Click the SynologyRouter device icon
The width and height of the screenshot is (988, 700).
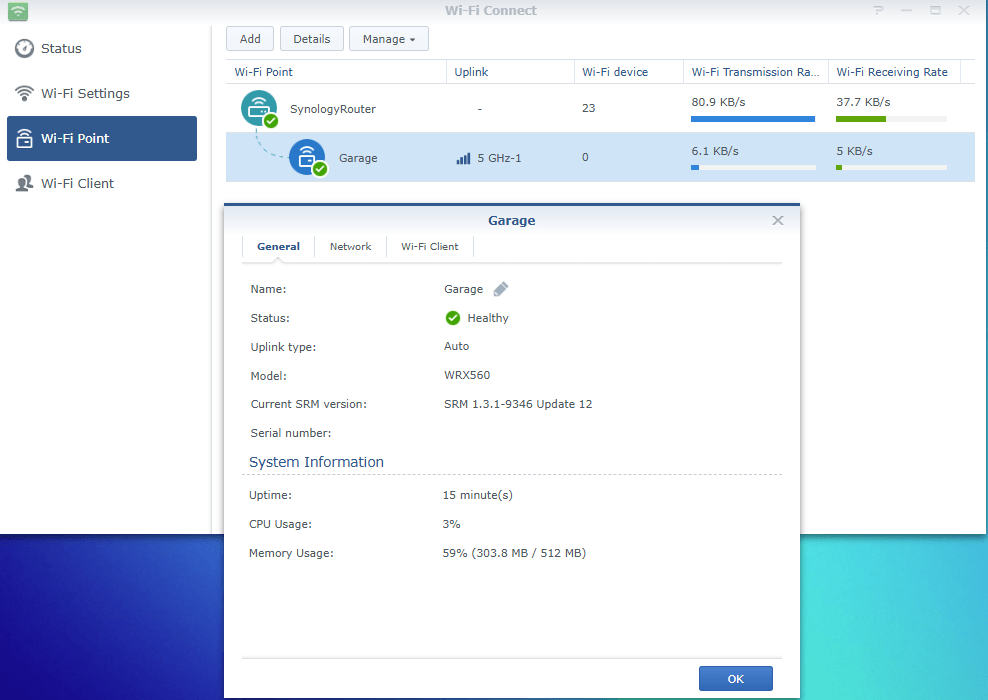(x=259, y=108)
